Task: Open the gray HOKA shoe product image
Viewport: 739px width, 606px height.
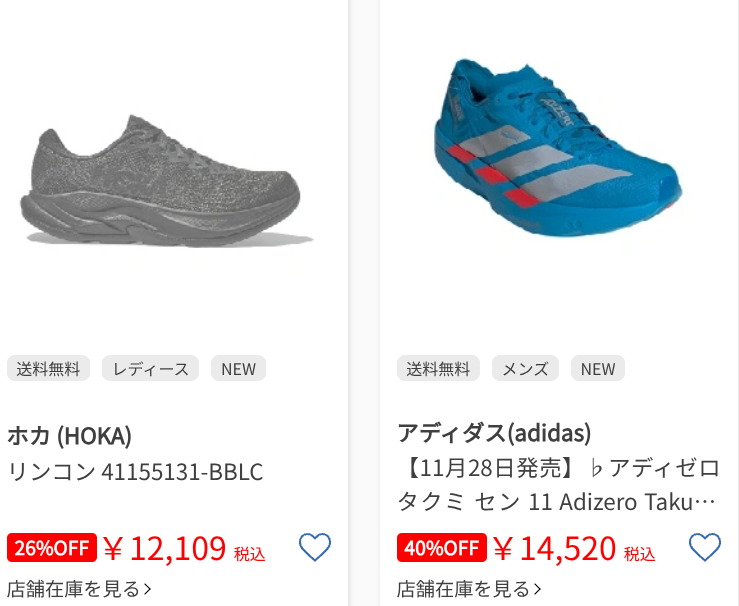Action: click(x=167, y=181)
